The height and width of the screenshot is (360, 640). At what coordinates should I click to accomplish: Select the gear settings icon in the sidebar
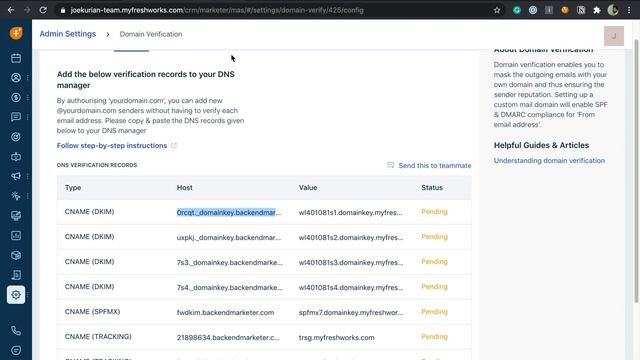[16, 295]
